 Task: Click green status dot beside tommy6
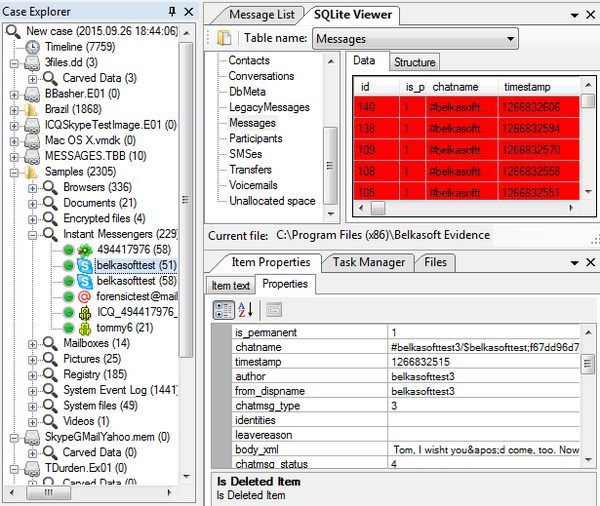point(68,328)
